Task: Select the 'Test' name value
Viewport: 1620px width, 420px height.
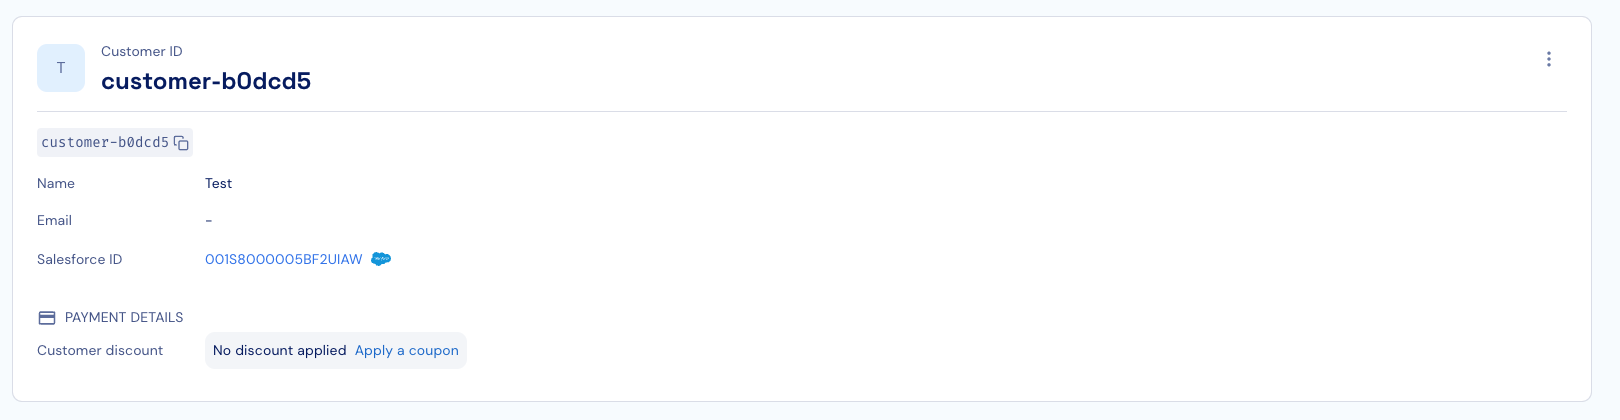Action: [218, 183]
